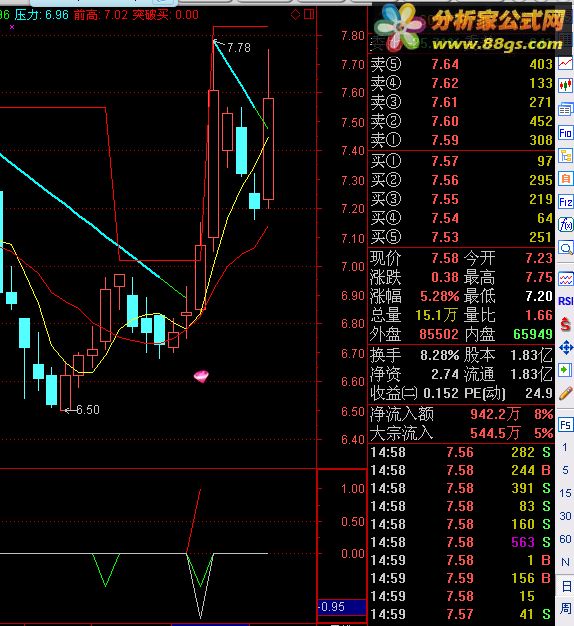
Task: Click the 买② price 7.56
Action: coord(445,180)
